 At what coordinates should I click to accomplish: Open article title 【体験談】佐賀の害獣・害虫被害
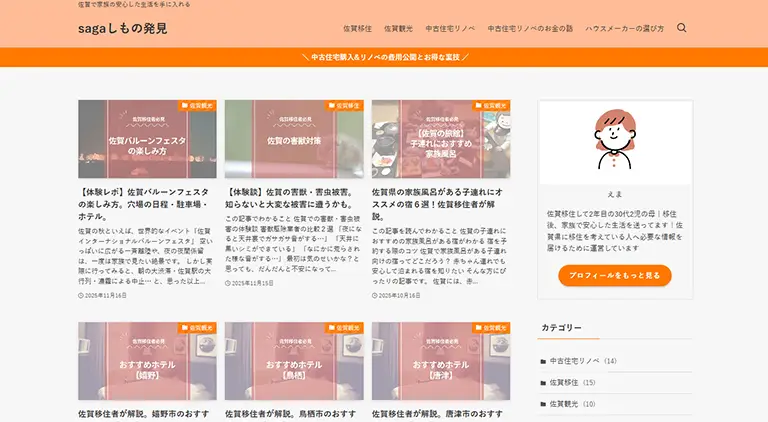(x=290, y=198)
